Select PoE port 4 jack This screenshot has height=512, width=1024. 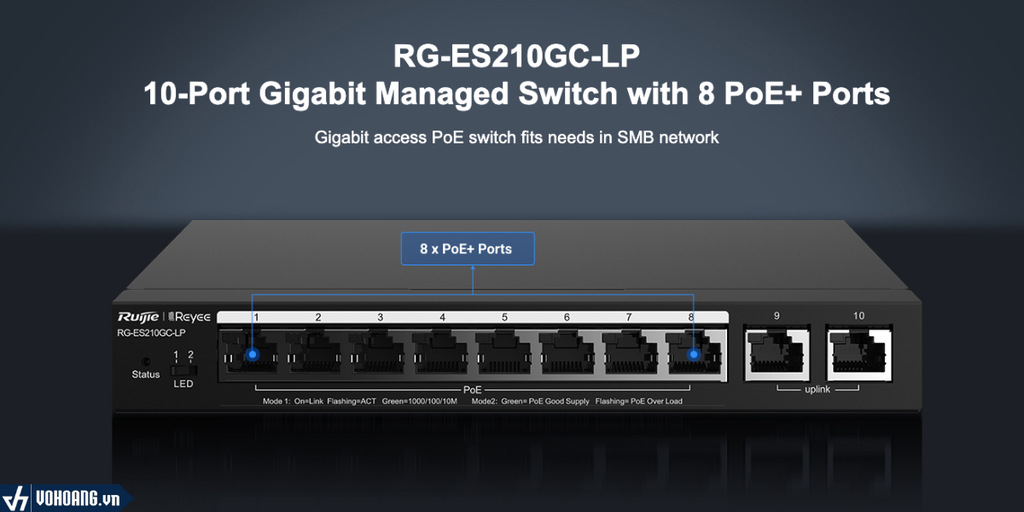pyautogui.click(x=440, y=353)
